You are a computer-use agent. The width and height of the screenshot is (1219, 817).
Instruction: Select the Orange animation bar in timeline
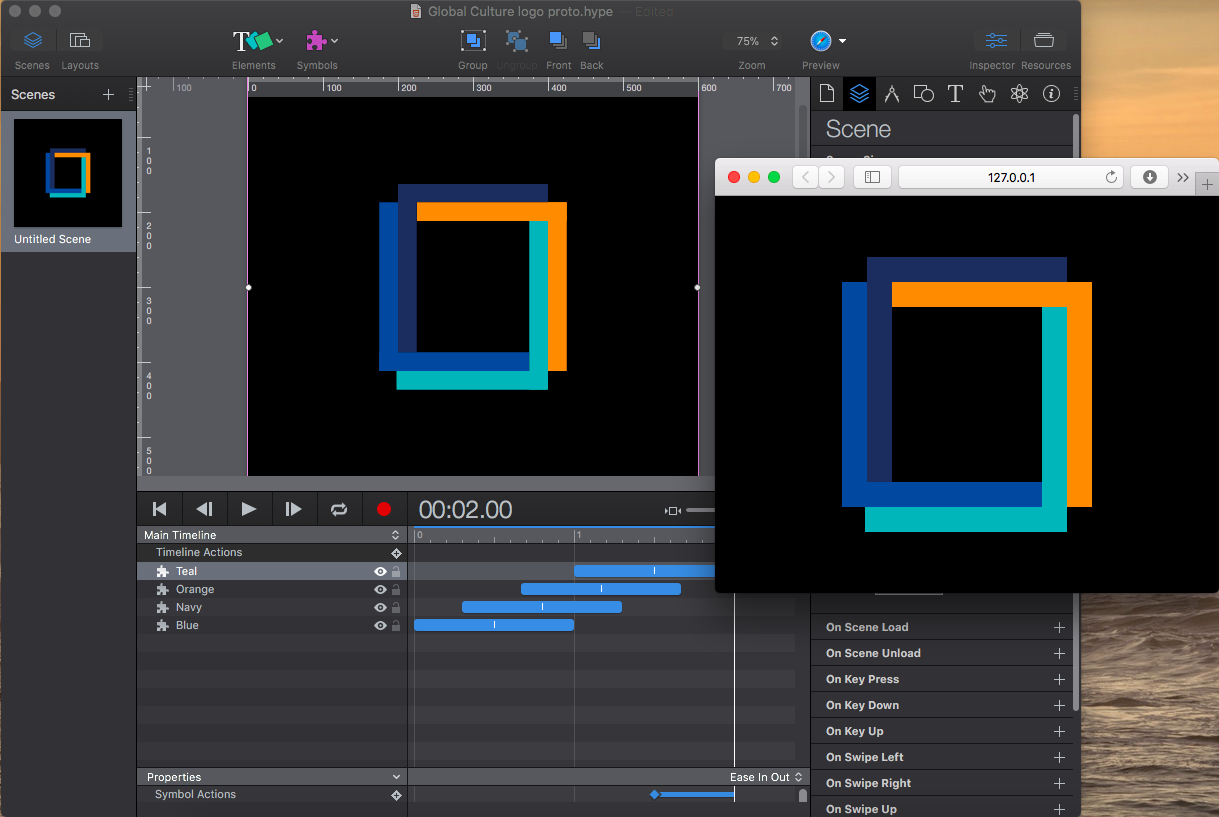point(601,589)
